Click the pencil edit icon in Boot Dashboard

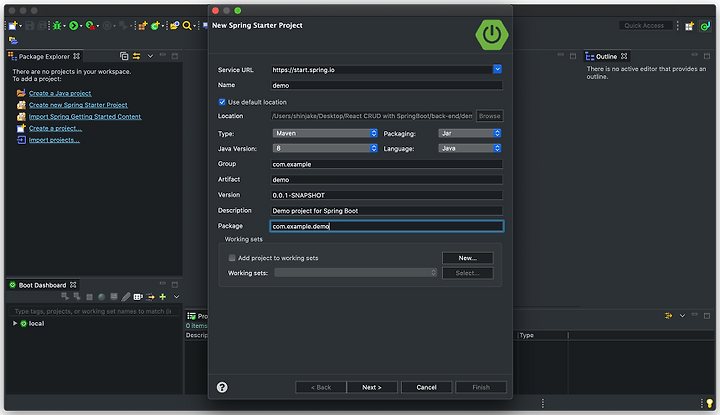click(x=126, y=297)
